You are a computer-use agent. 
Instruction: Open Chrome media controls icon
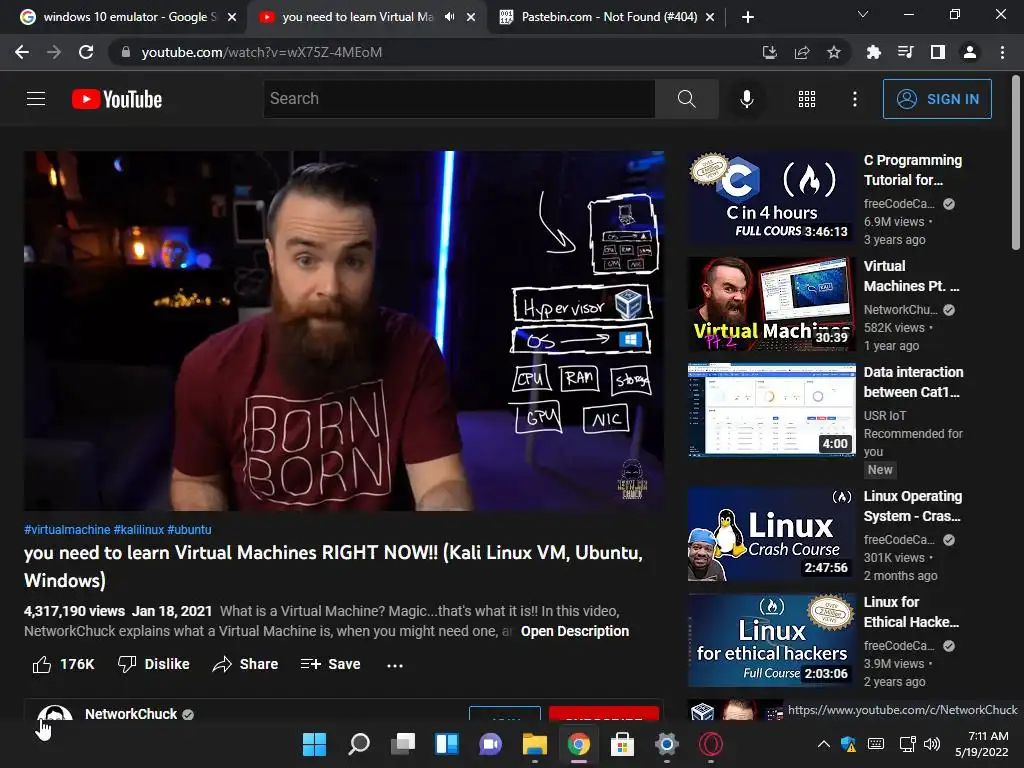click(905, 52)
